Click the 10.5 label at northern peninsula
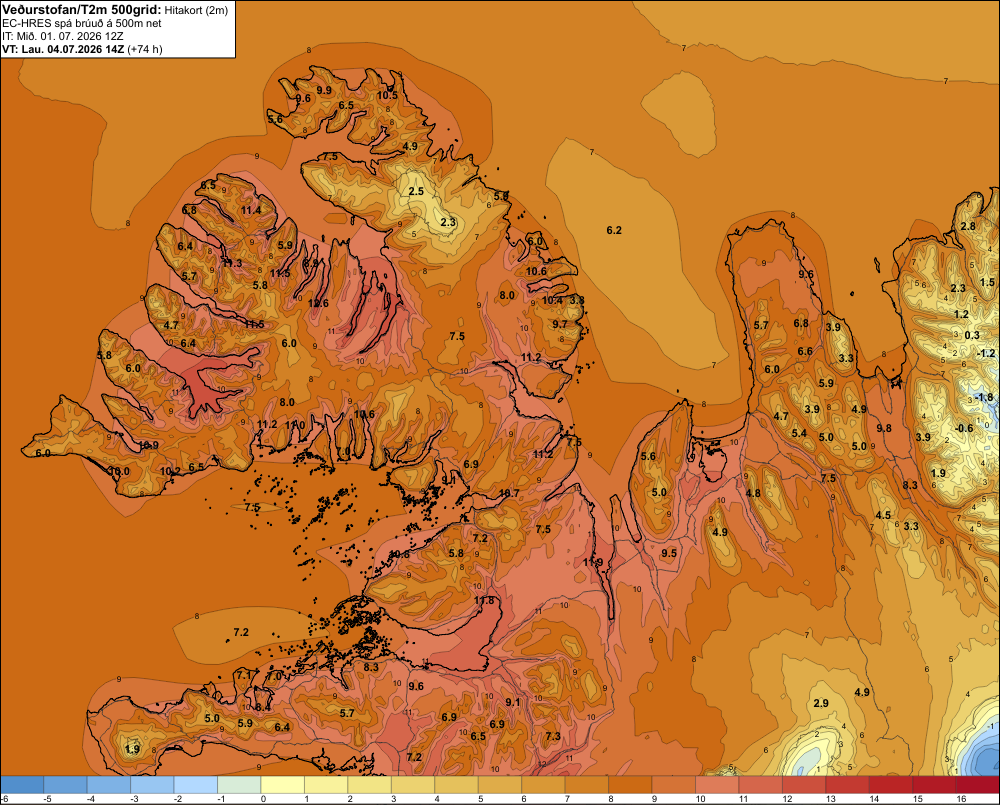 click(x=387, y=95)
